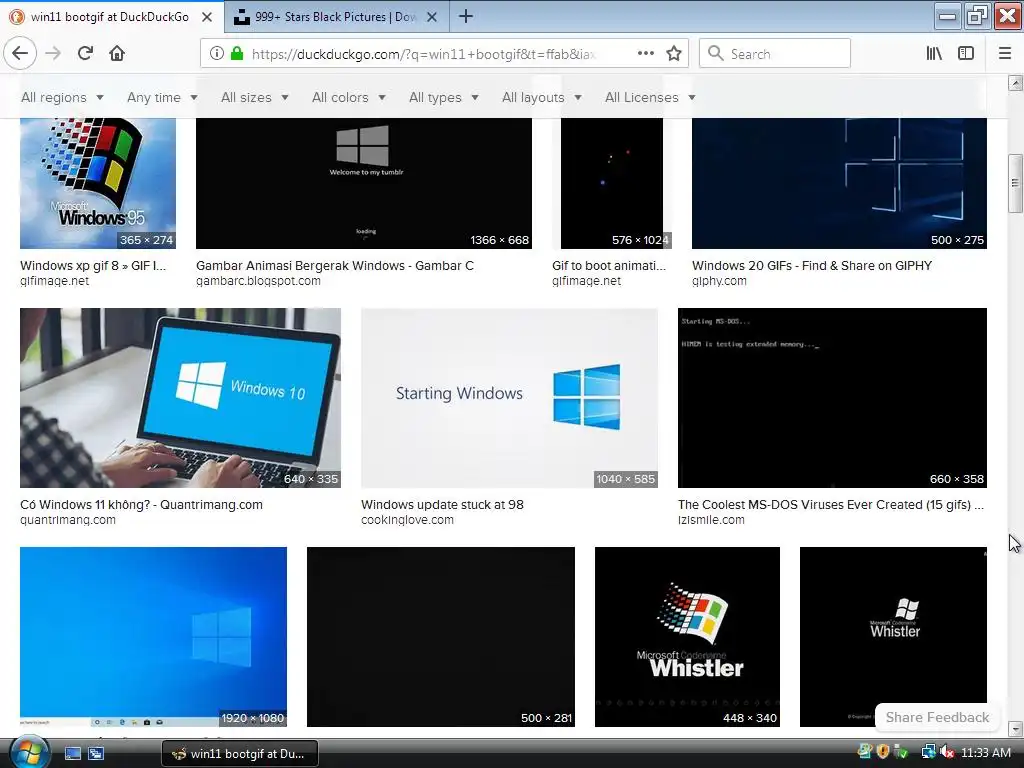Click Switch between windows quick launch icon
1024x768 pixels.
[x=96, y=753]
